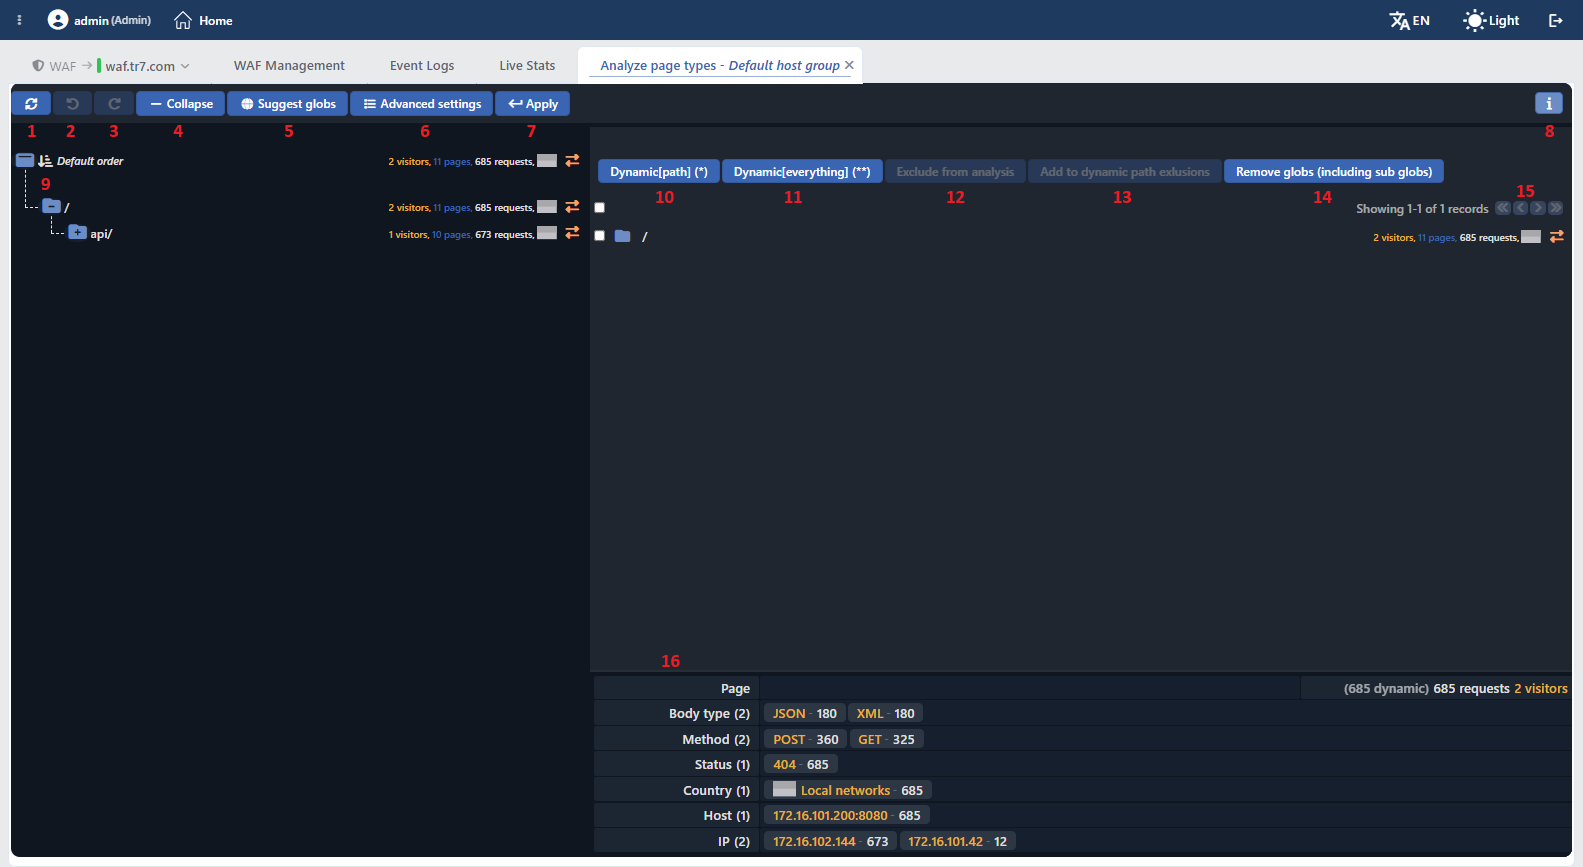Open the info panel with the i icon
The width and height of the screenshot is (1583, 867).
tap(1549, 103)
